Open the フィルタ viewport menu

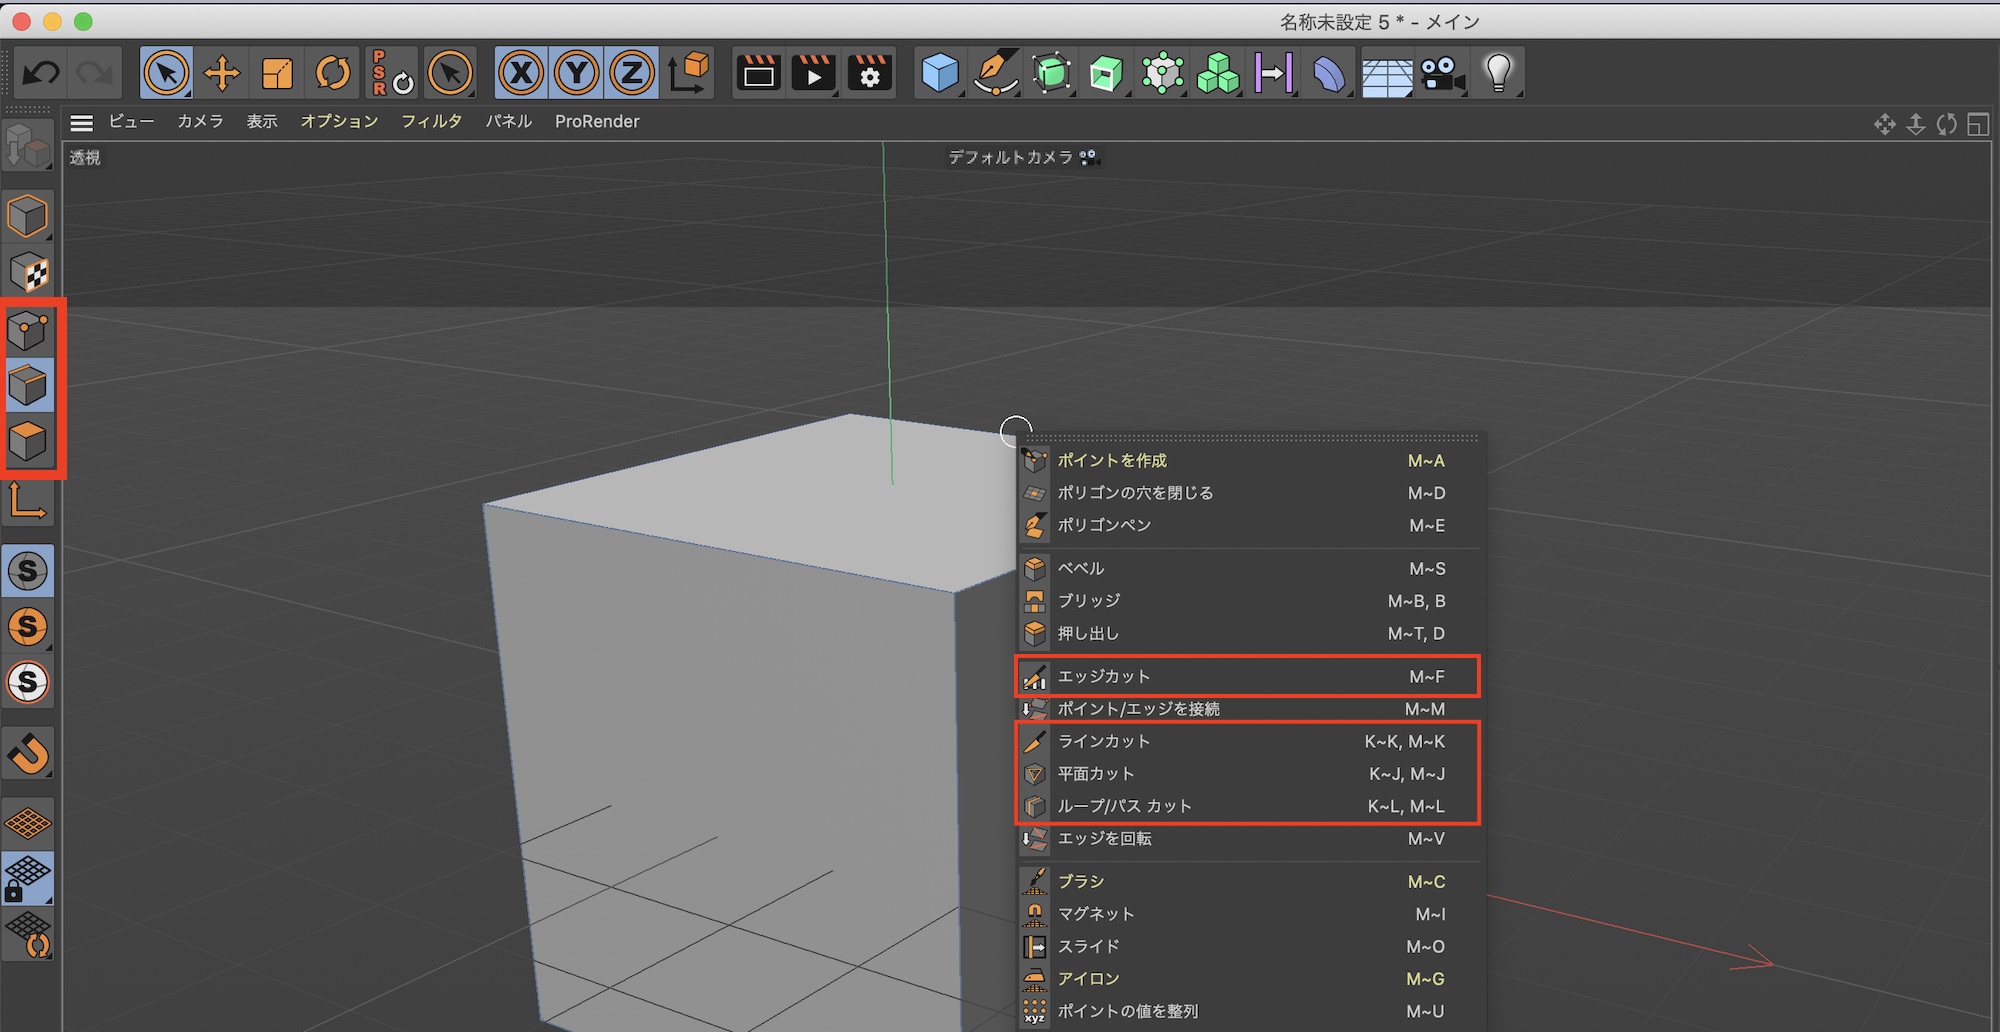431,121
